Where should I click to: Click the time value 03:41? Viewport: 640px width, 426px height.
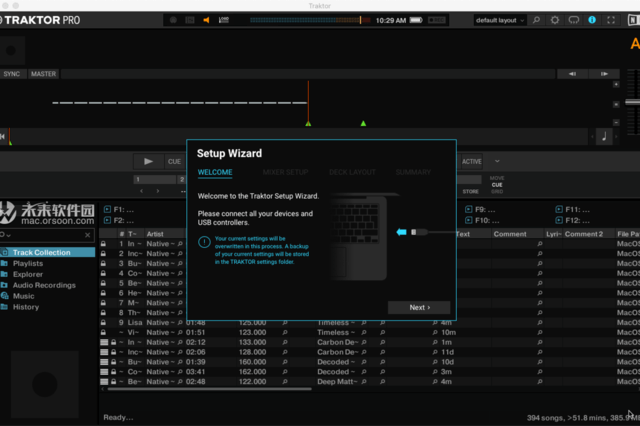click(196, 372)
